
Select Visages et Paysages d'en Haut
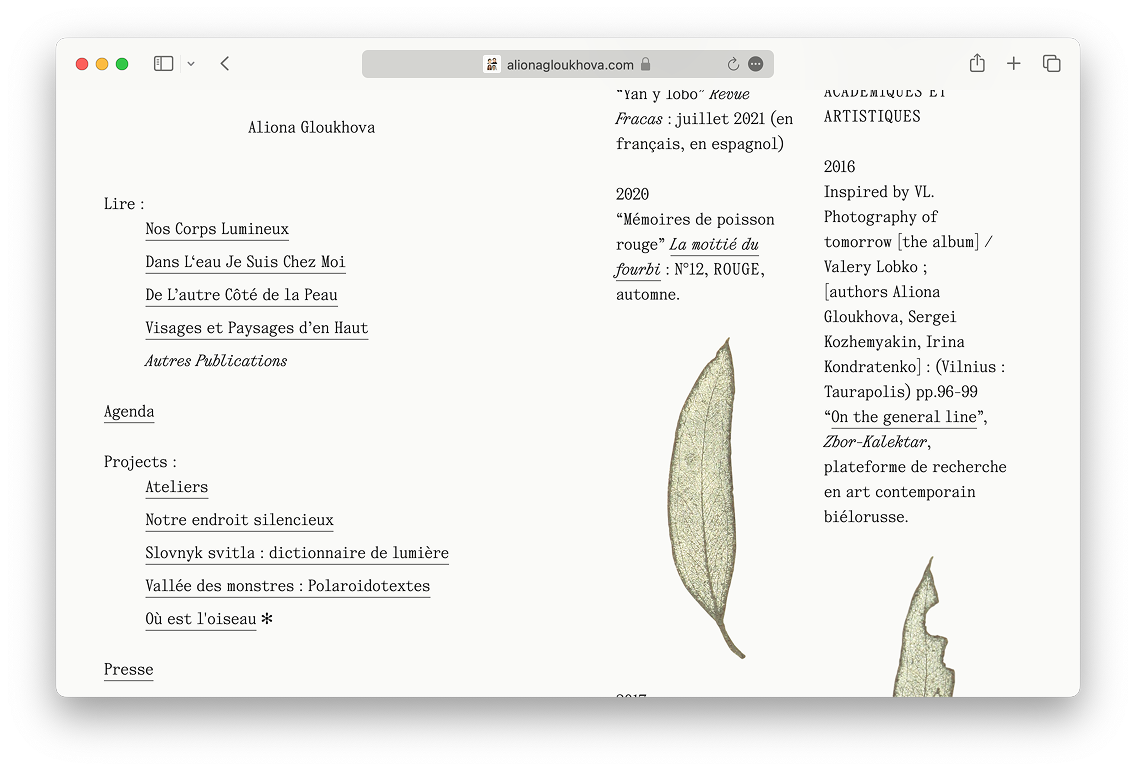tap(256, 328)
